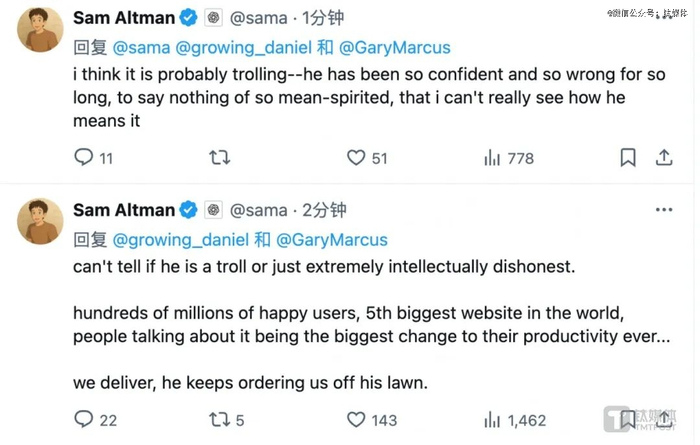Open view analytics showing 778 views
The width and height of the screenshot is (700, 445).
point(493,158)
